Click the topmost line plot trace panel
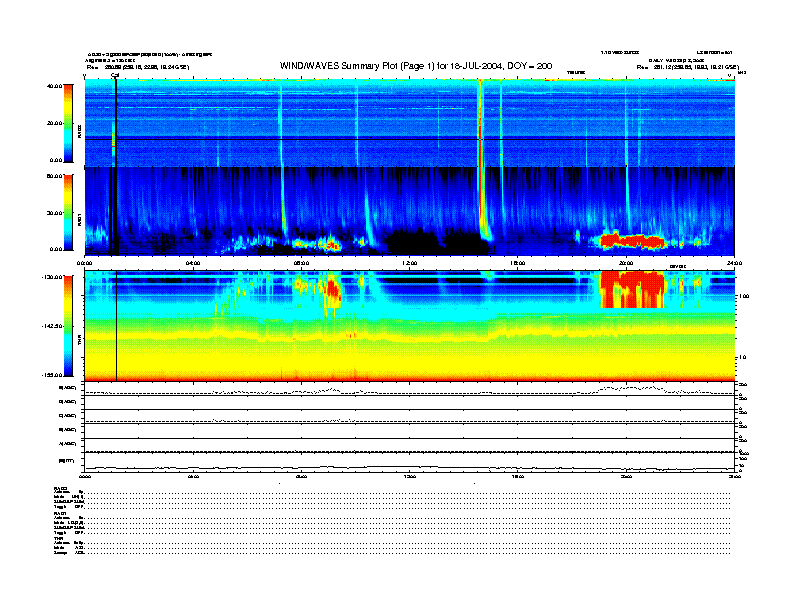Viewport: 792px width, 612px height. [410, 390]
